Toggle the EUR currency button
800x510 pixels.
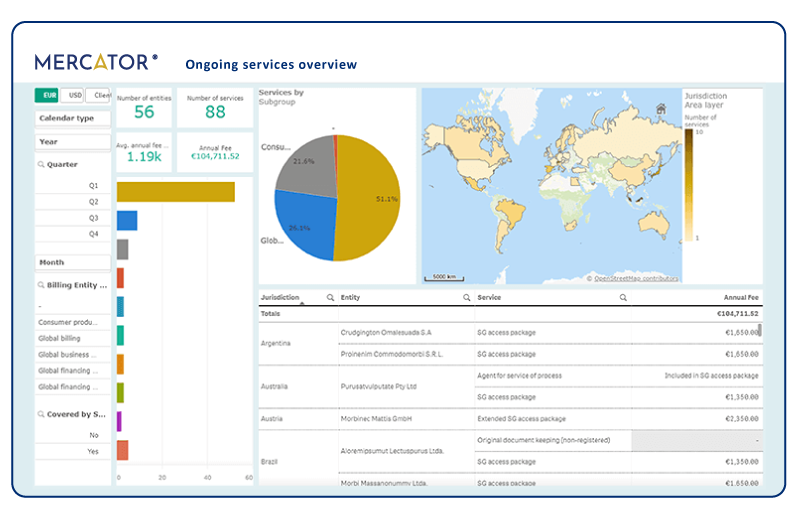pos(47,95)
